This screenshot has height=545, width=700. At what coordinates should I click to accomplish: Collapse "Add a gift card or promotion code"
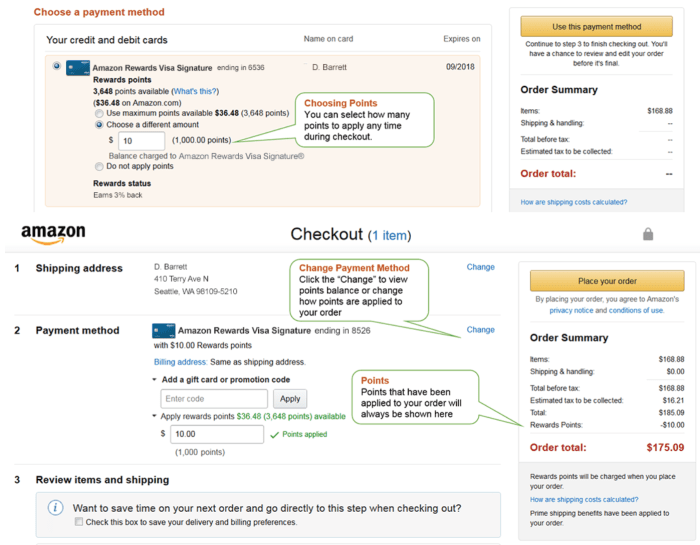point(155,380)
